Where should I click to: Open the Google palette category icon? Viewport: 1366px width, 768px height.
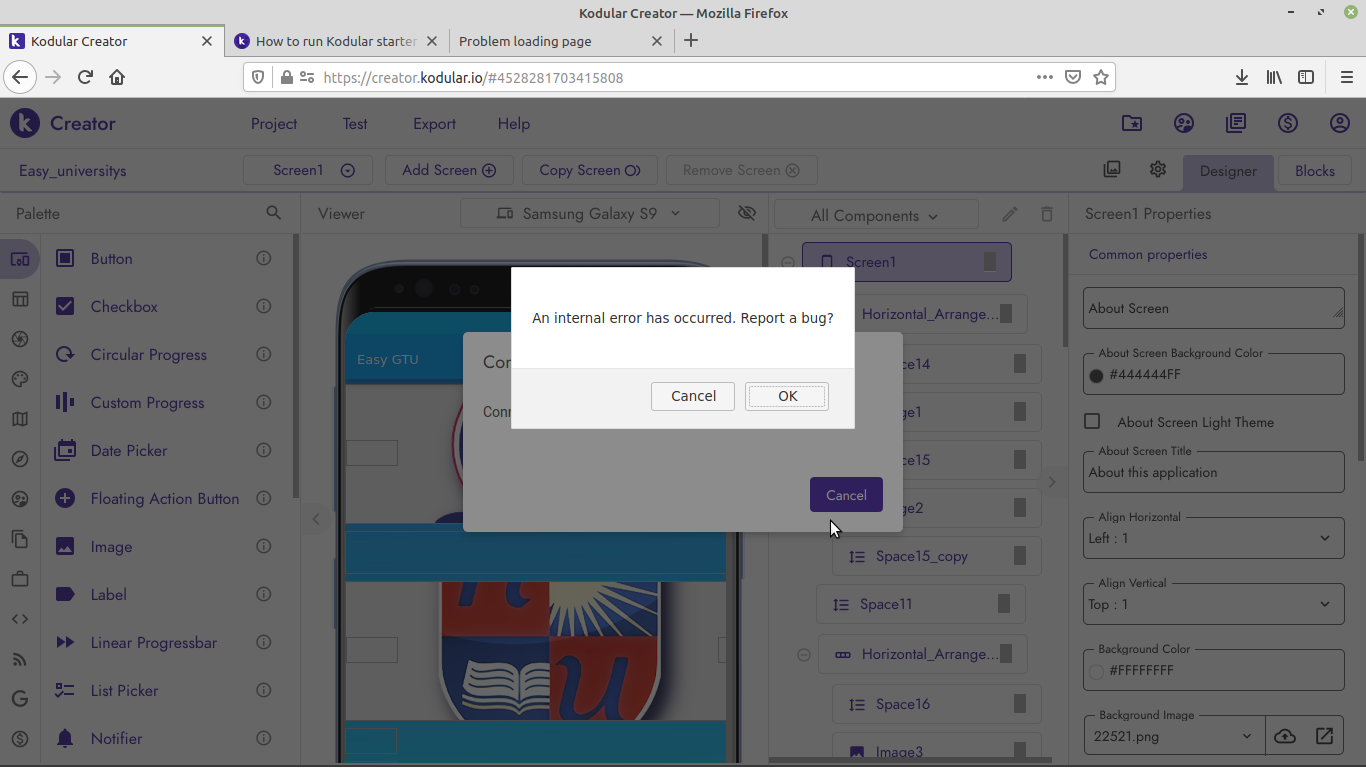pyautogui.click(x=20, y=699)
